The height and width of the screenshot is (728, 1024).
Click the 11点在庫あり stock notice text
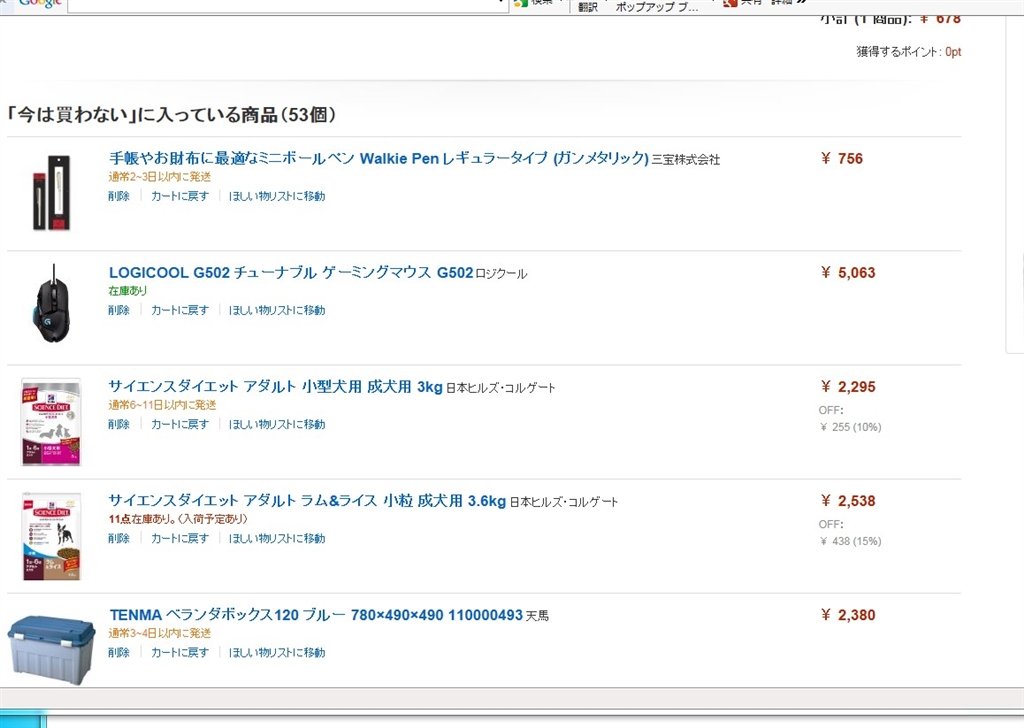click(178, 519)
